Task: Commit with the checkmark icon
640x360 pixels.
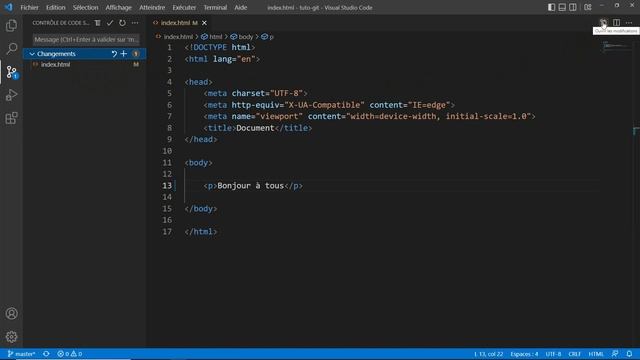Action: (x=110, y=23)
